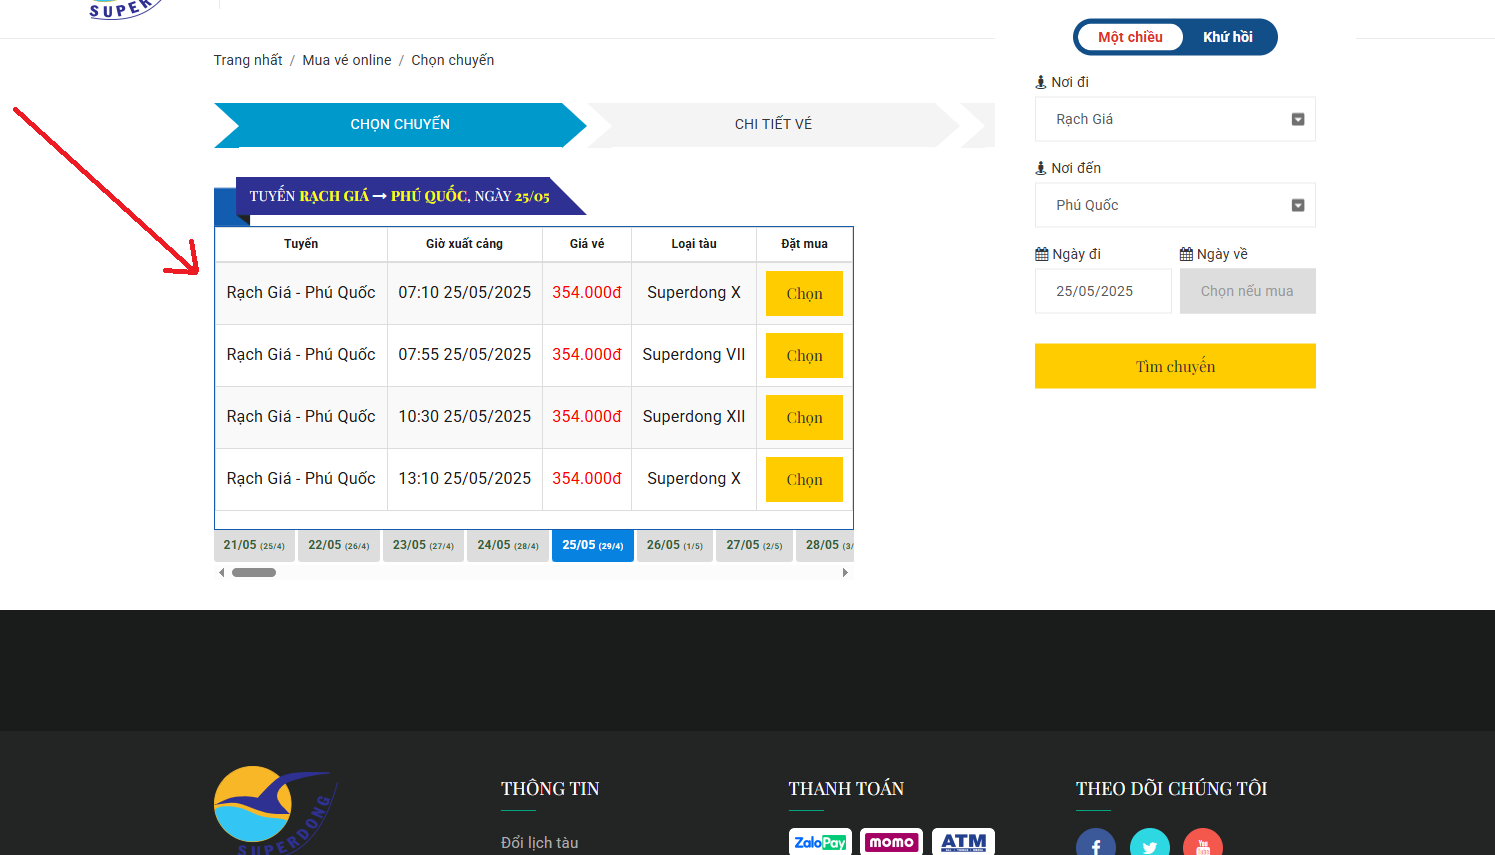The image size is (1495, 855).
Task: Choose the 13:10 Superdong X trip
Action: pos(804,480)
